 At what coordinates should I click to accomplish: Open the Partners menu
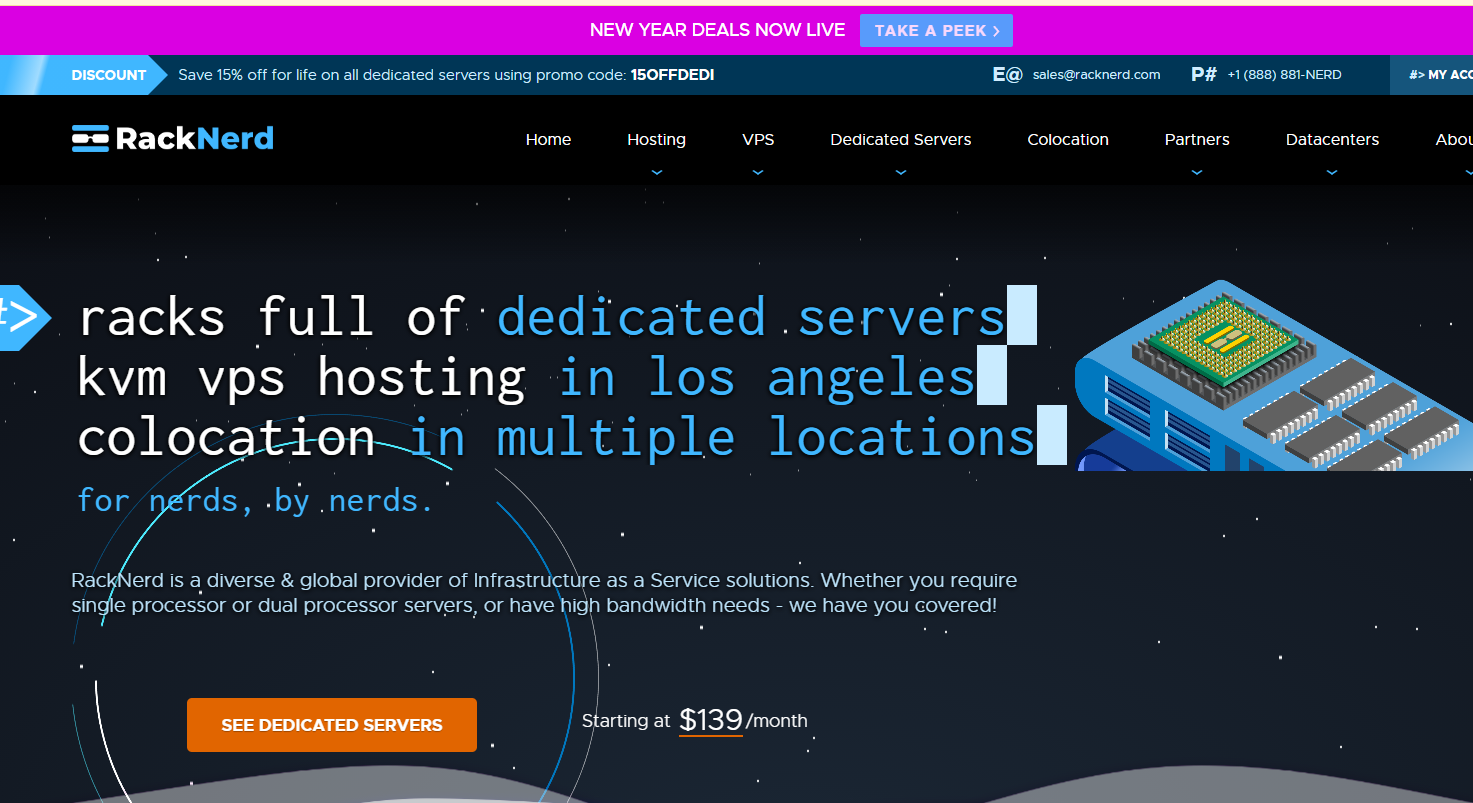pos(1197,140)
